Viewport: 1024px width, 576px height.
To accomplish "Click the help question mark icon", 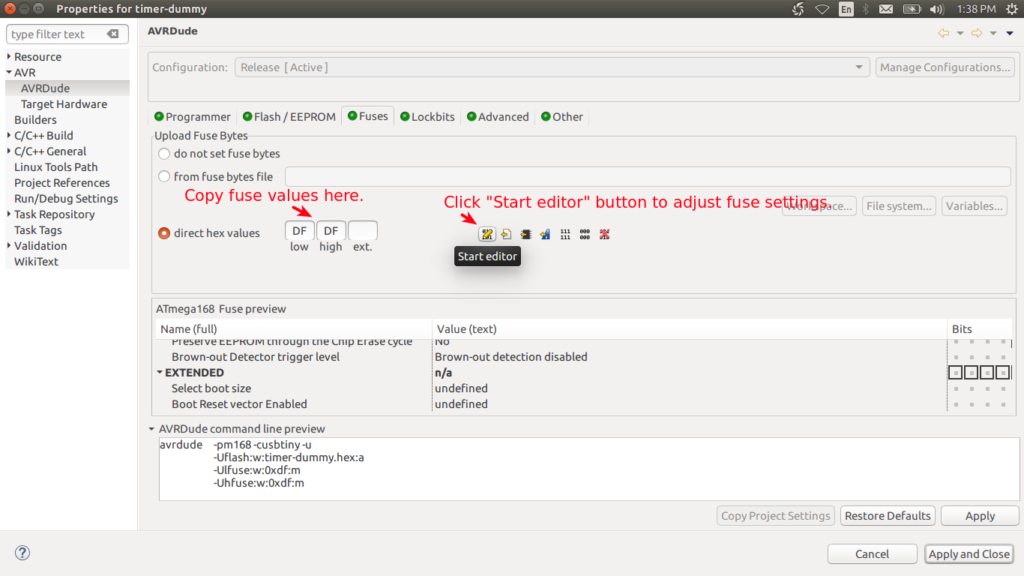I will pos(21,553).
